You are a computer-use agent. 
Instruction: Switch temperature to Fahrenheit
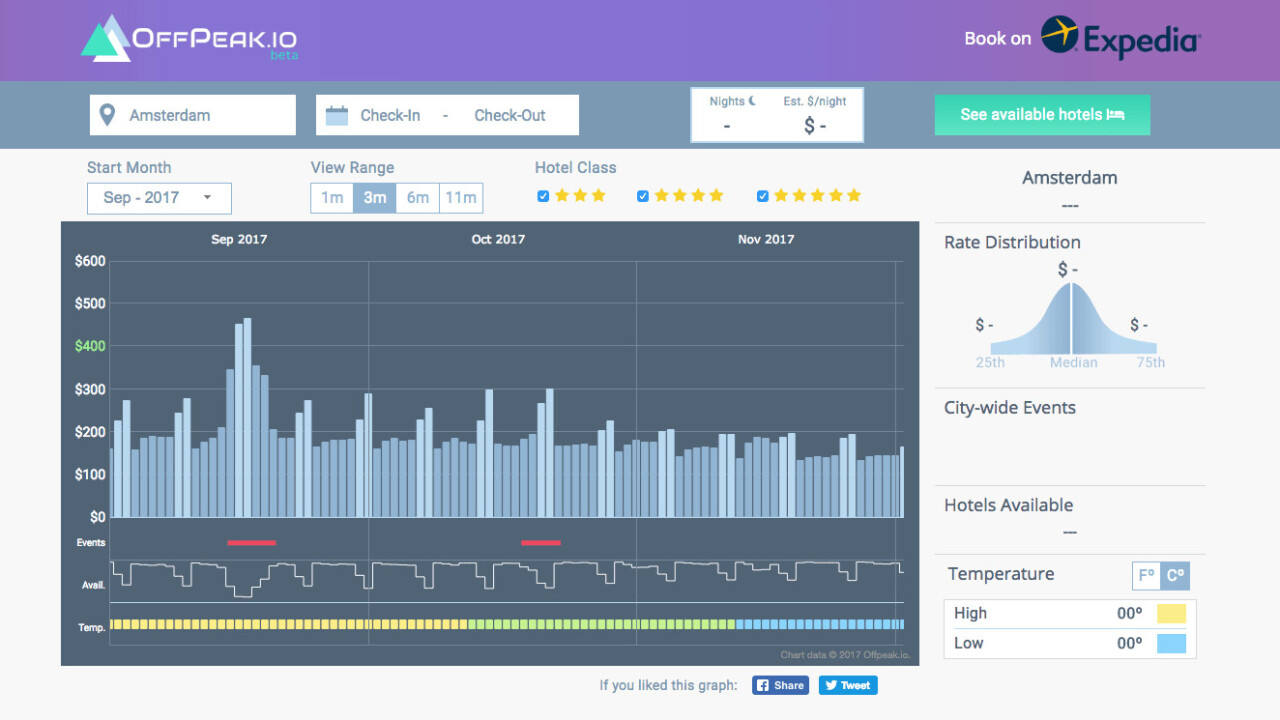click(1146, 576)
